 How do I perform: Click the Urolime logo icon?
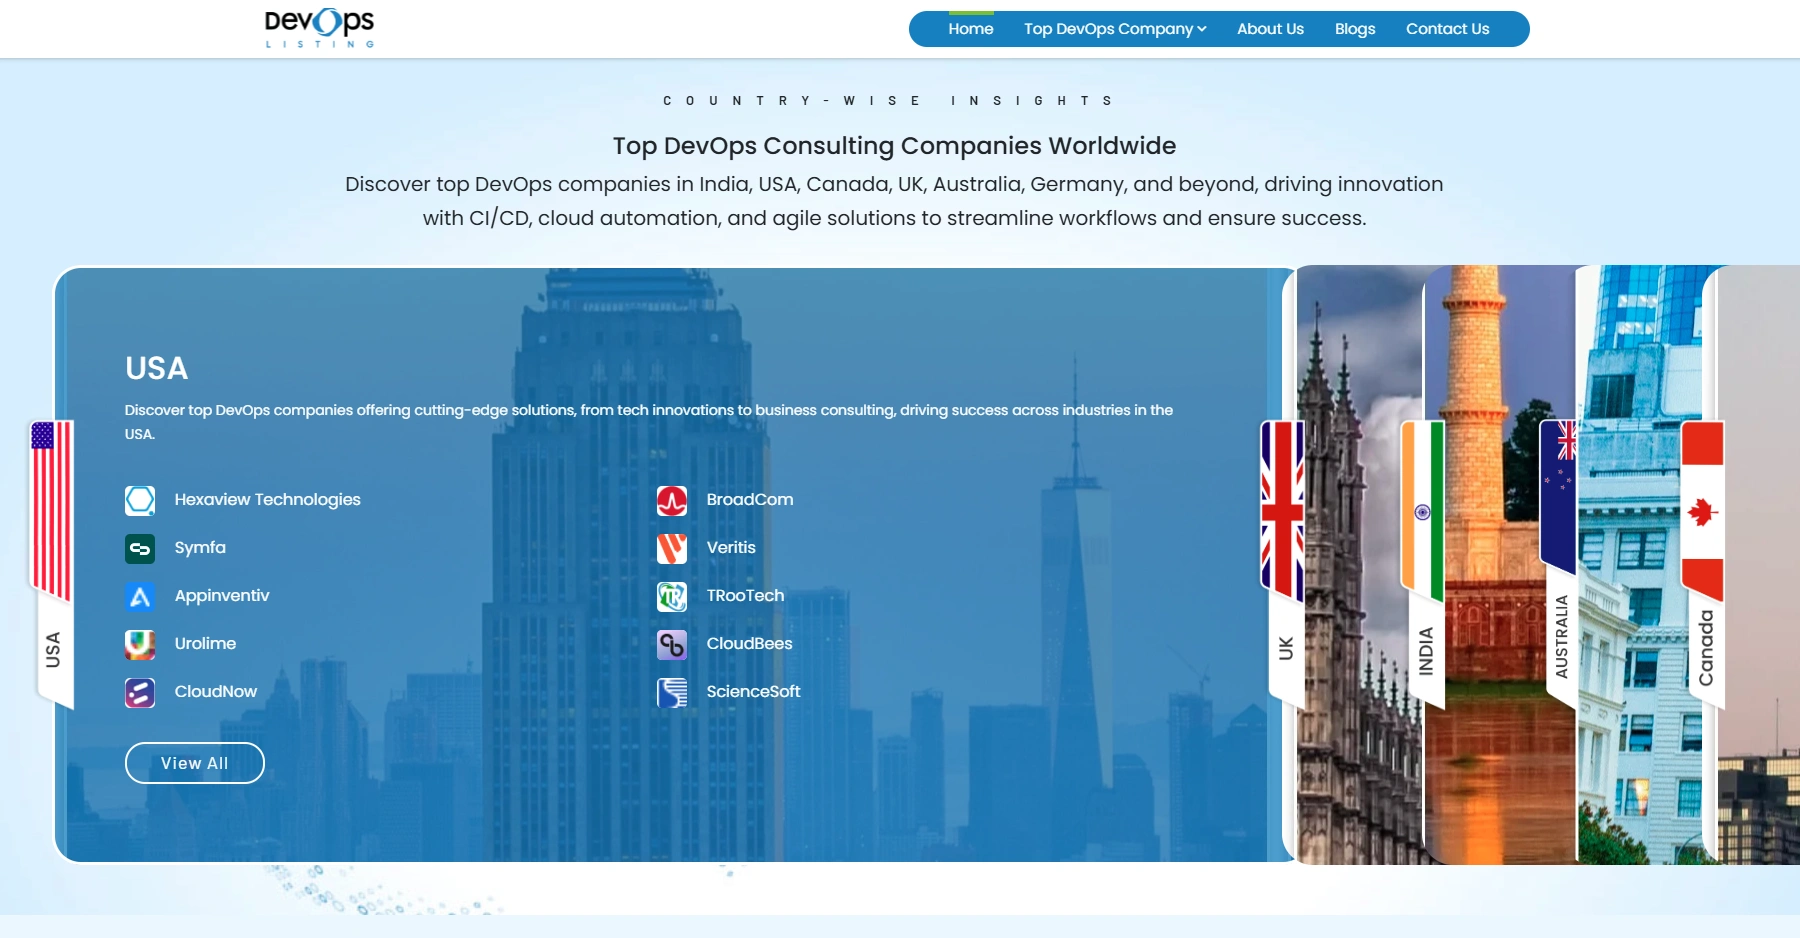(140, 644)
